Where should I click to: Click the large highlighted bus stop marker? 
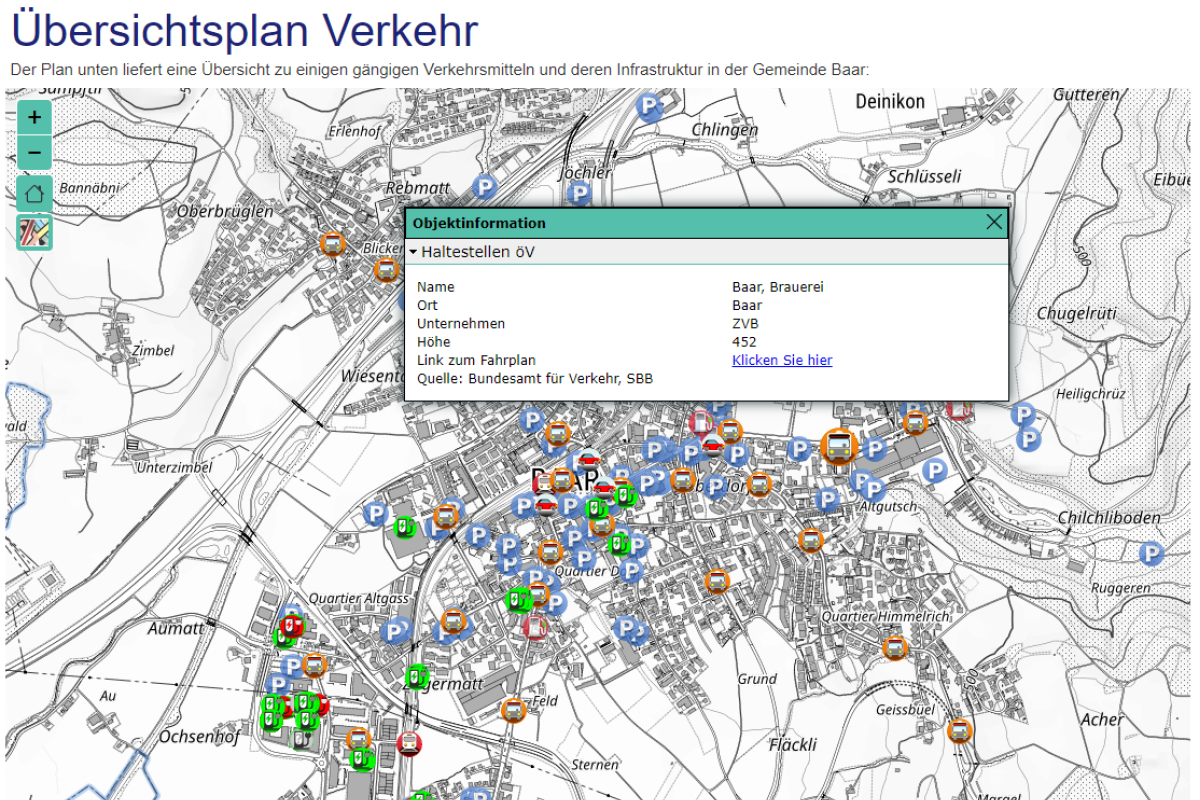point(838,445)
